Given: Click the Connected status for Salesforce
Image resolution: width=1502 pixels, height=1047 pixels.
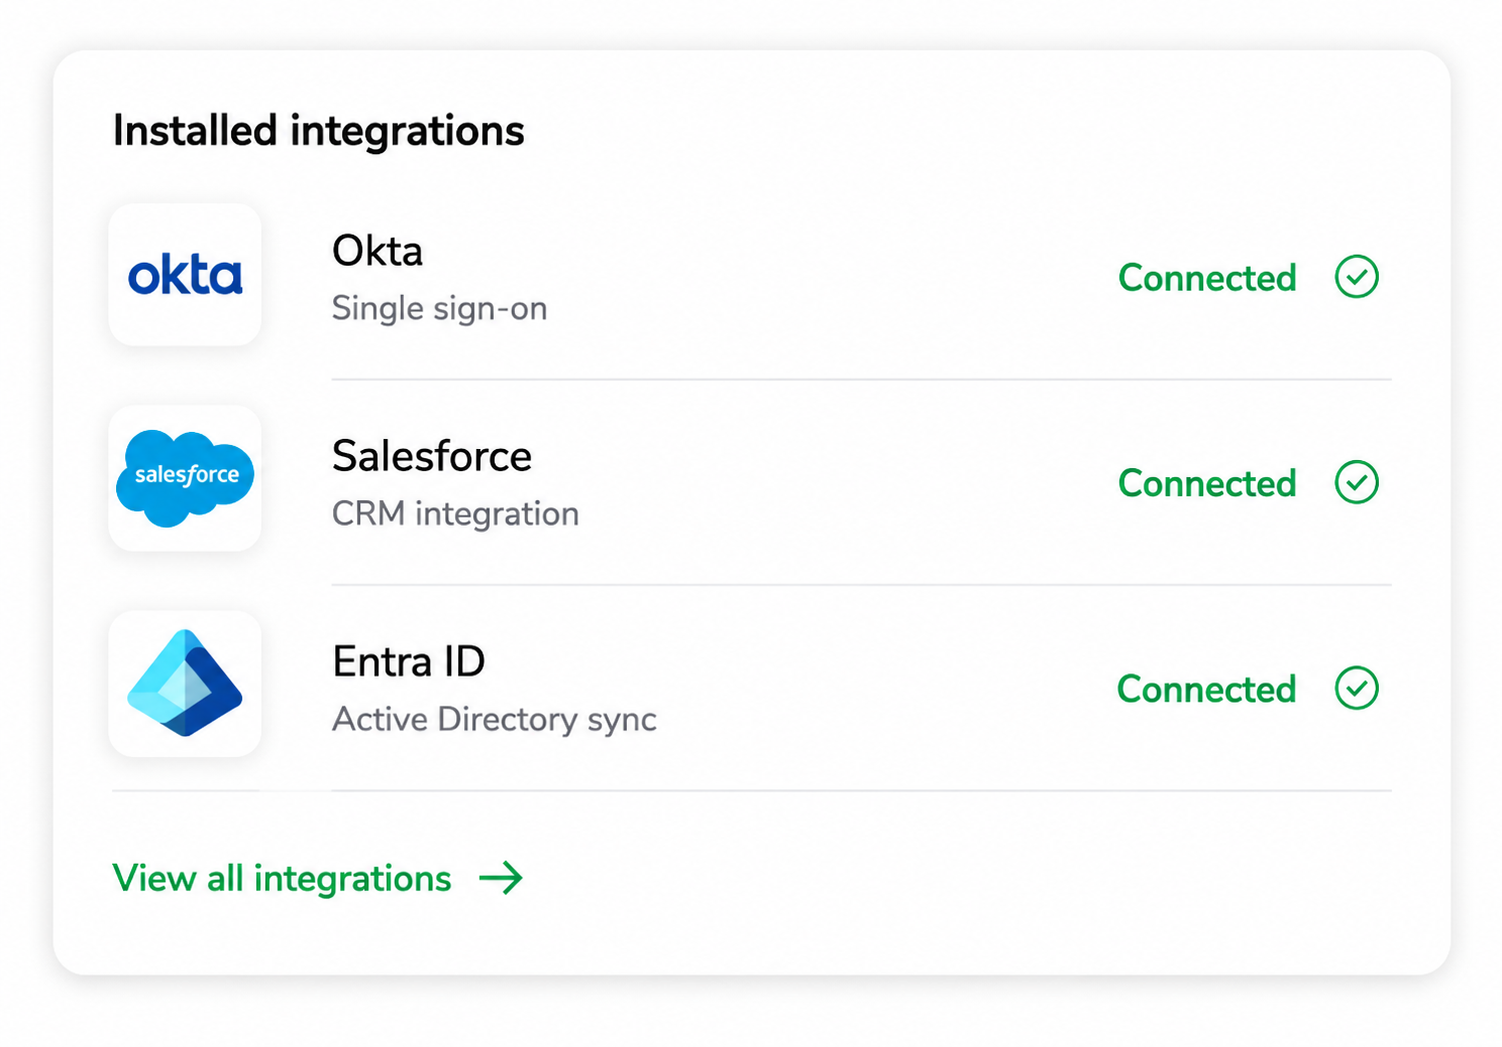Looking at the screenshot, I should click(x=1207, y=483).
